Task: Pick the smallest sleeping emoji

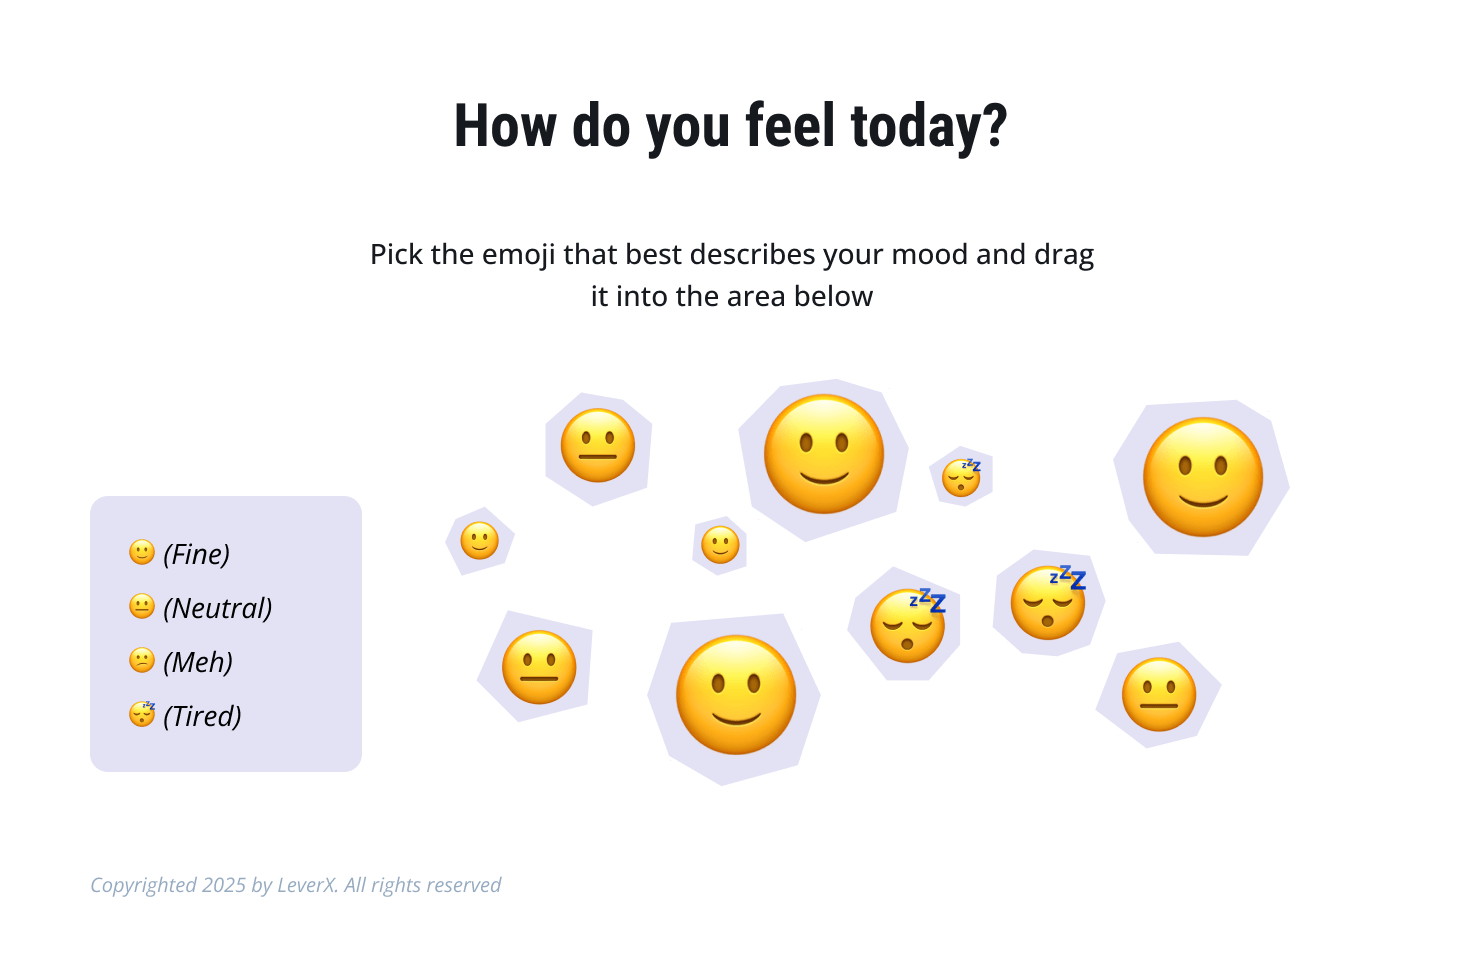Action: [x=962, y=478]
